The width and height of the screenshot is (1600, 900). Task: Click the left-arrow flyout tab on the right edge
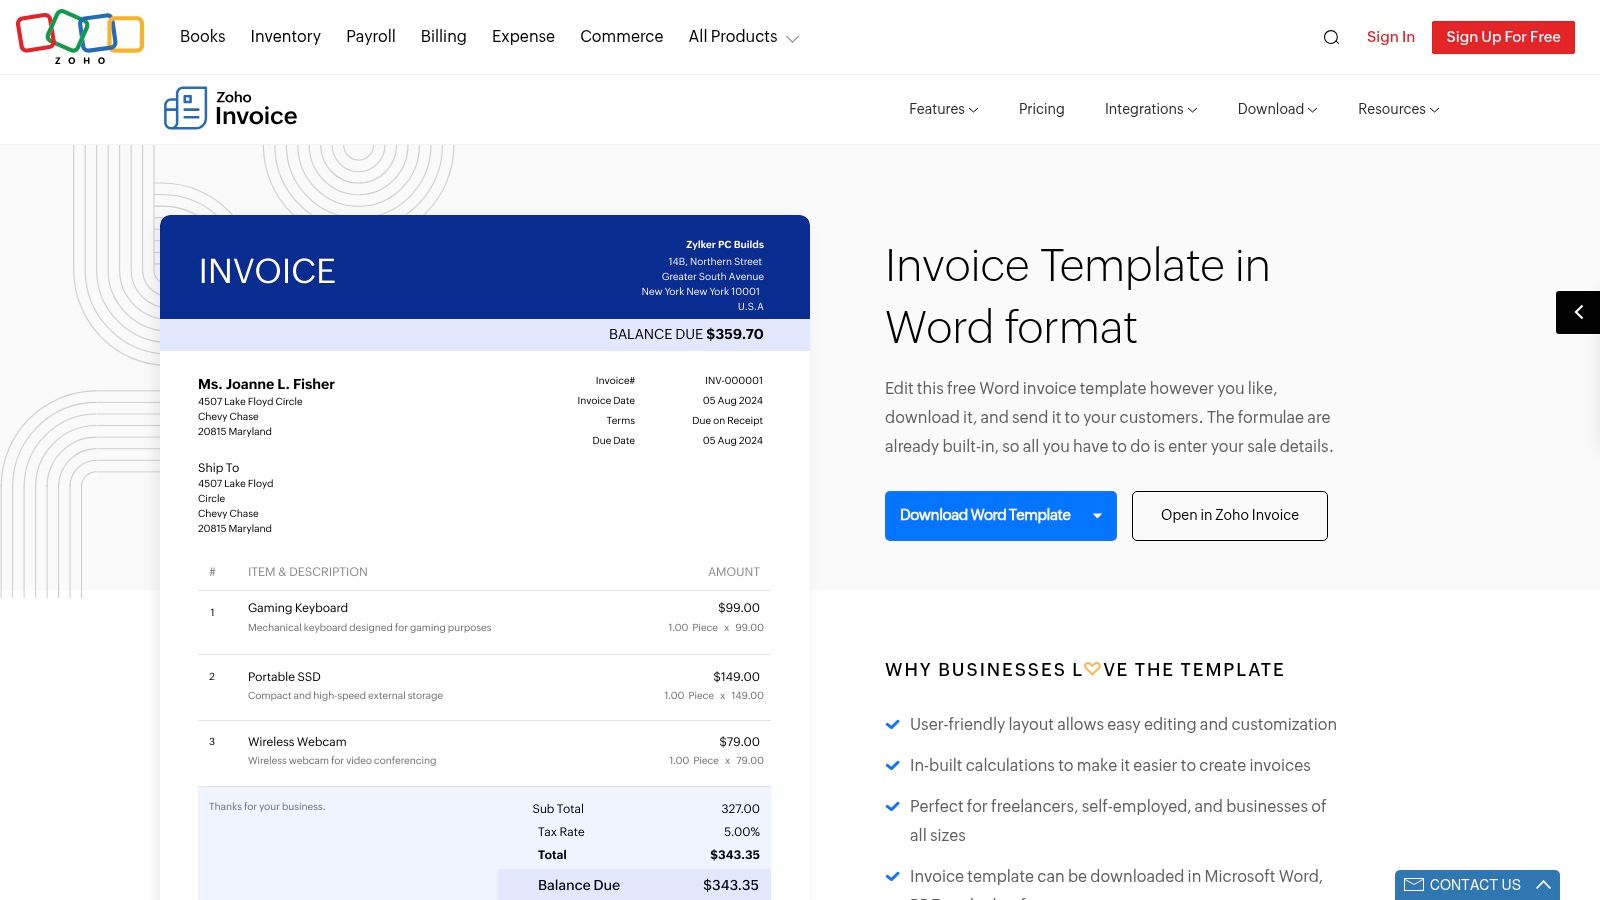(1577, 312)
